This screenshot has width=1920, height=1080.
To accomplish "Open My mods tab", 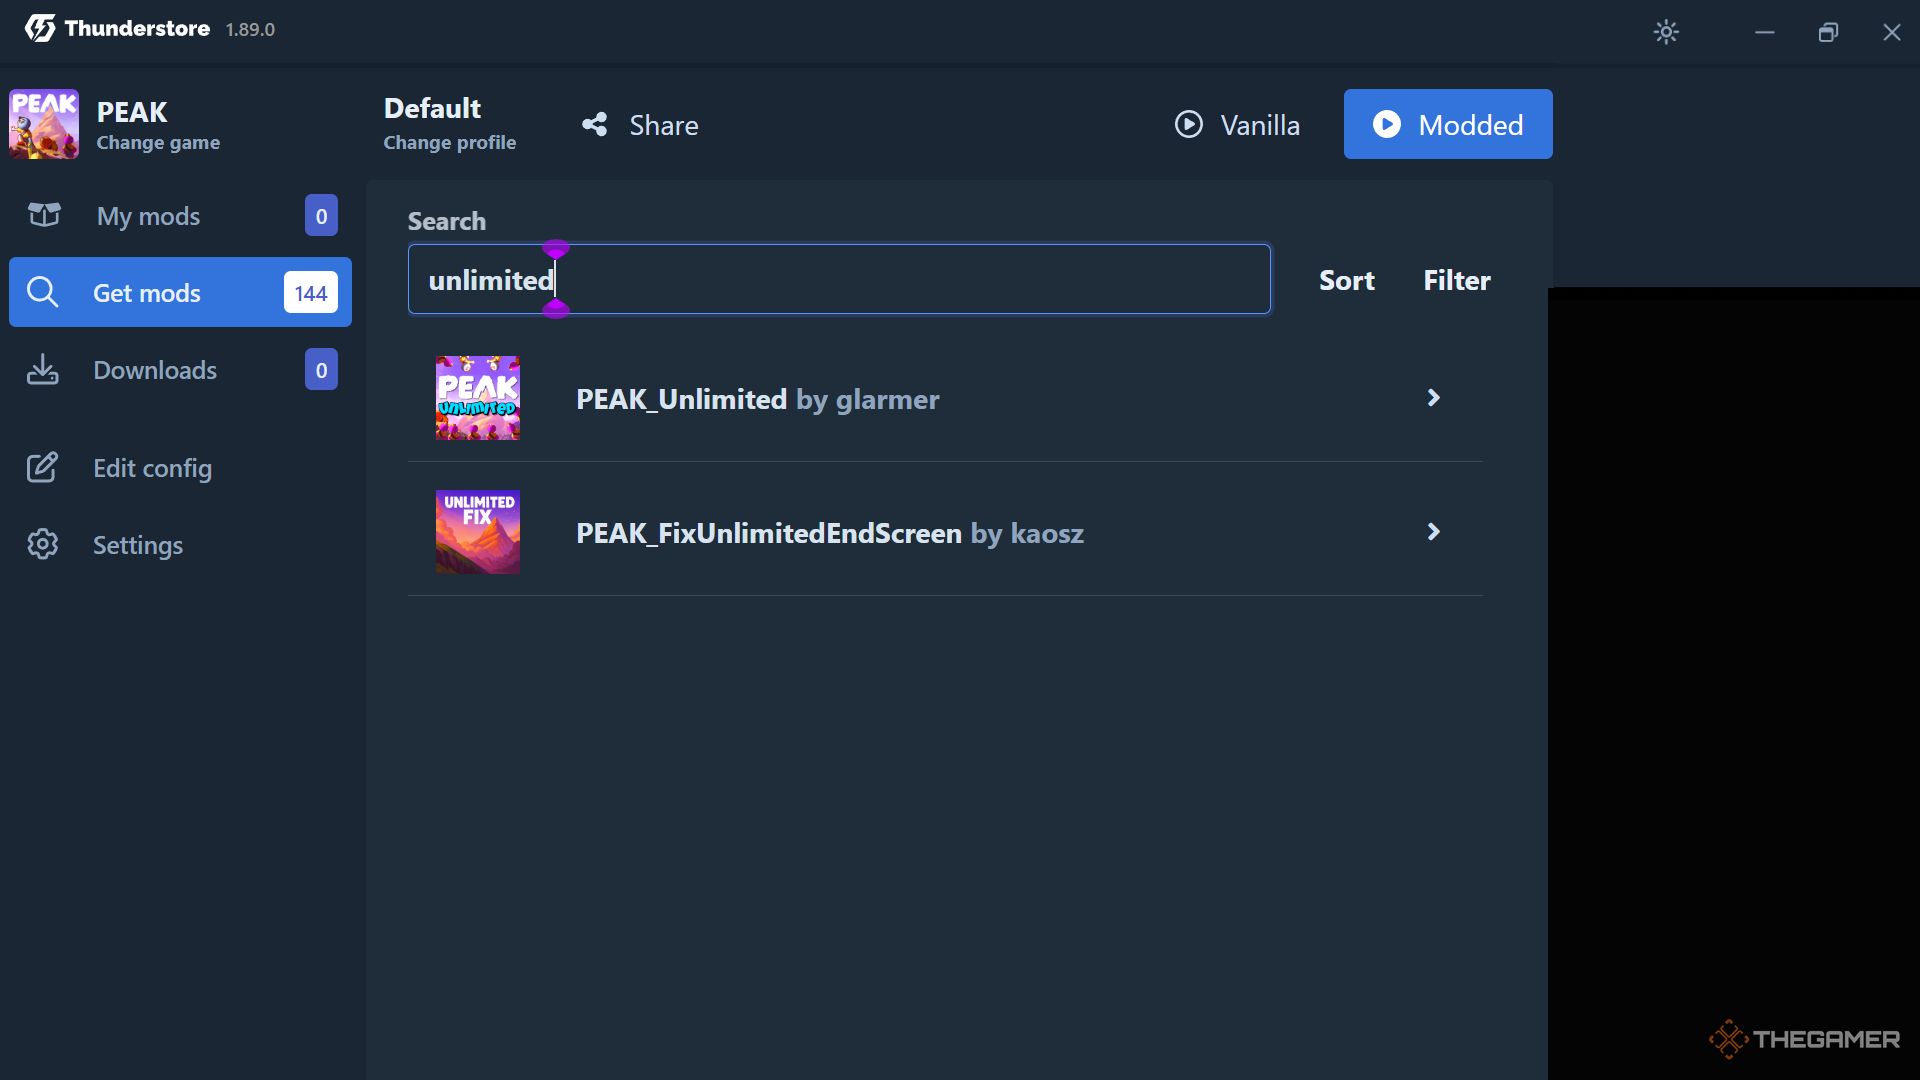I will point(180,216).
